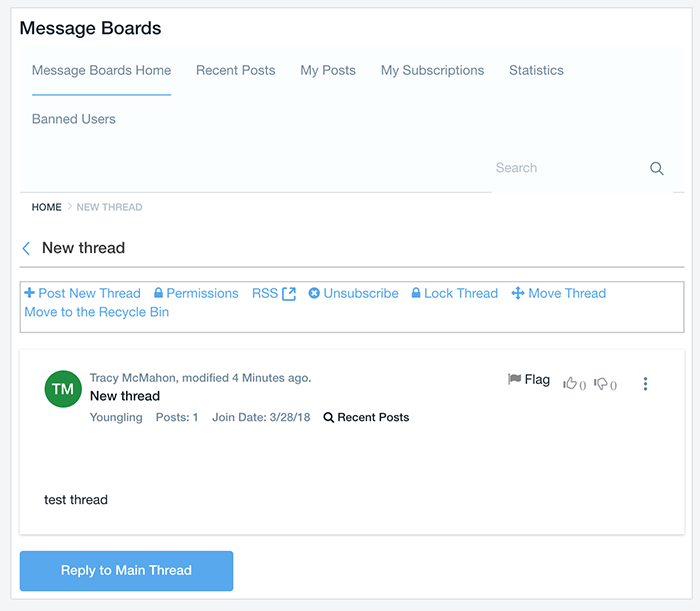Click the 'New thread' post subject
The width and height of the screenshot is (700, 611).
[x=125, y=396]
